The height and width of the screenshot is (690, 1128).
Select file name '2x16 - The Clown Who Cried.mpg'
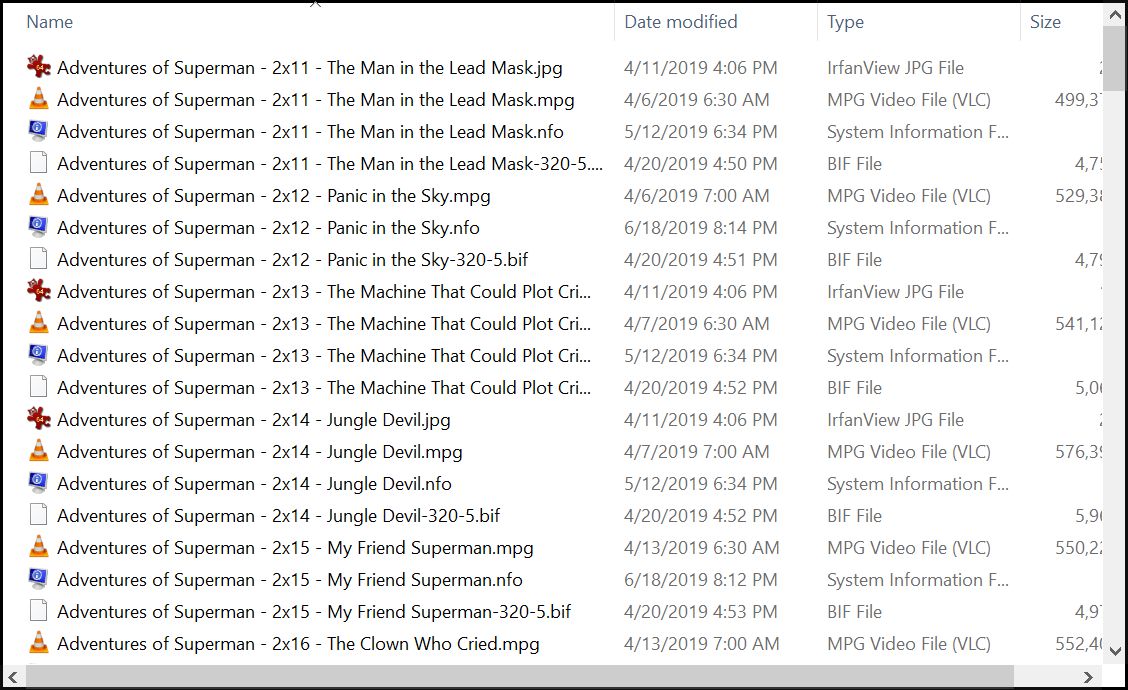(x=299, y=644)
